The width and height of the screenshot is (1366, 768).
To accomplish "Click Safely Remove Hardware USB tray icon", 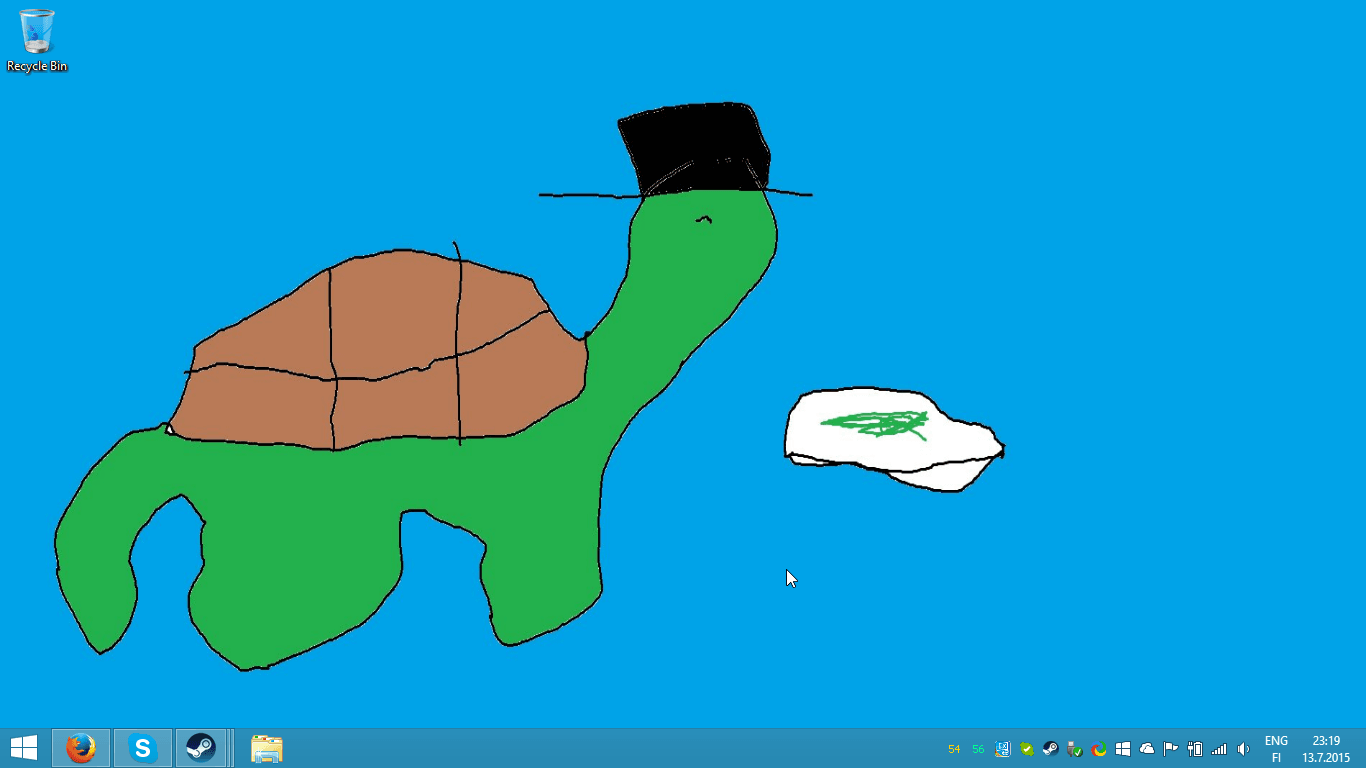I will 1075,749.
